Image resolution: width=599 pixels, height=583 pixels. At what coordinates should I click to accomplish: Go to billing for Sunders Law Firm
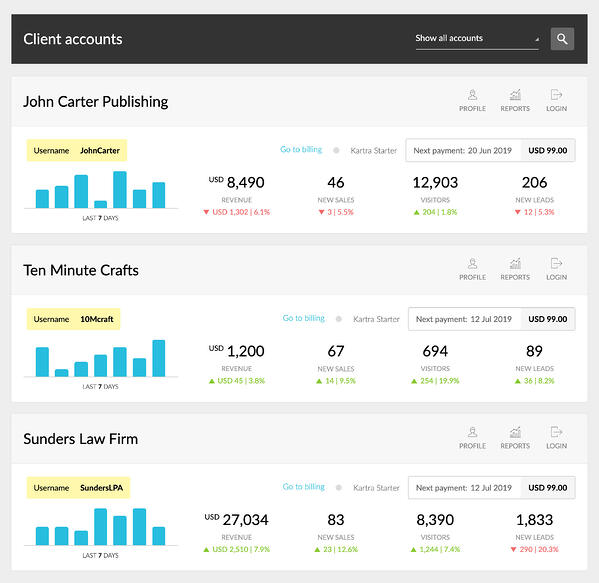pyautogui.click(x=304, y=487)
